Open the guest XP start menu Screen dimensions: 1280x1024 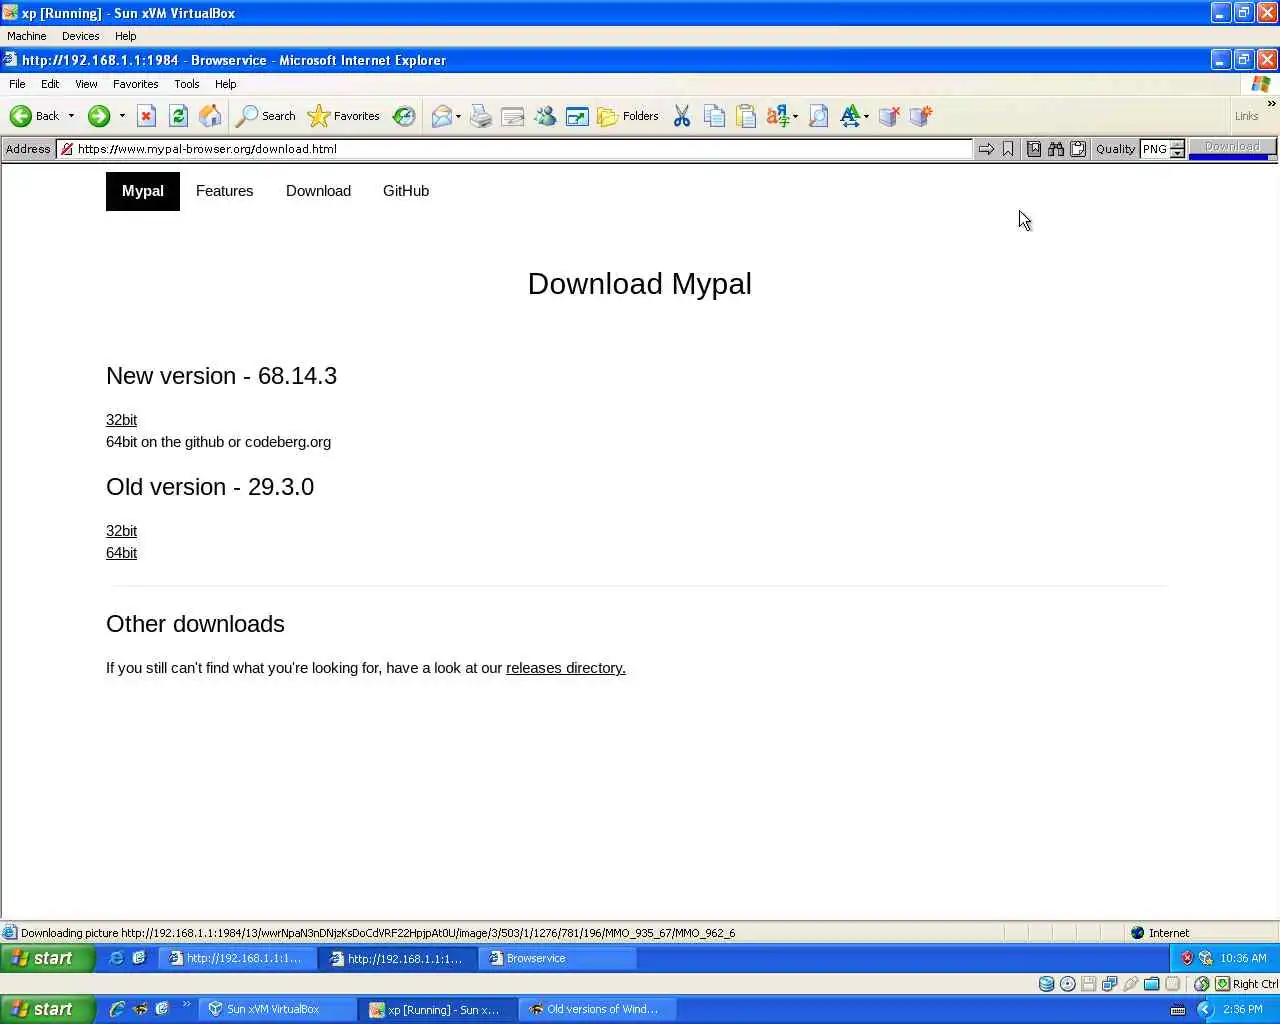coord(46,958)
